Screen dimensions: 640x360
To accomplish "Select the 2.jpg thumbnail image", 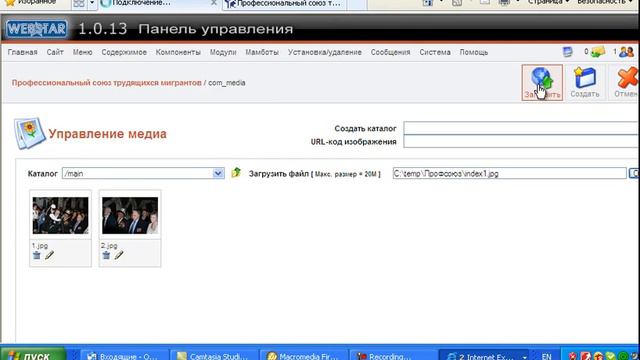I will pos(130,216).
